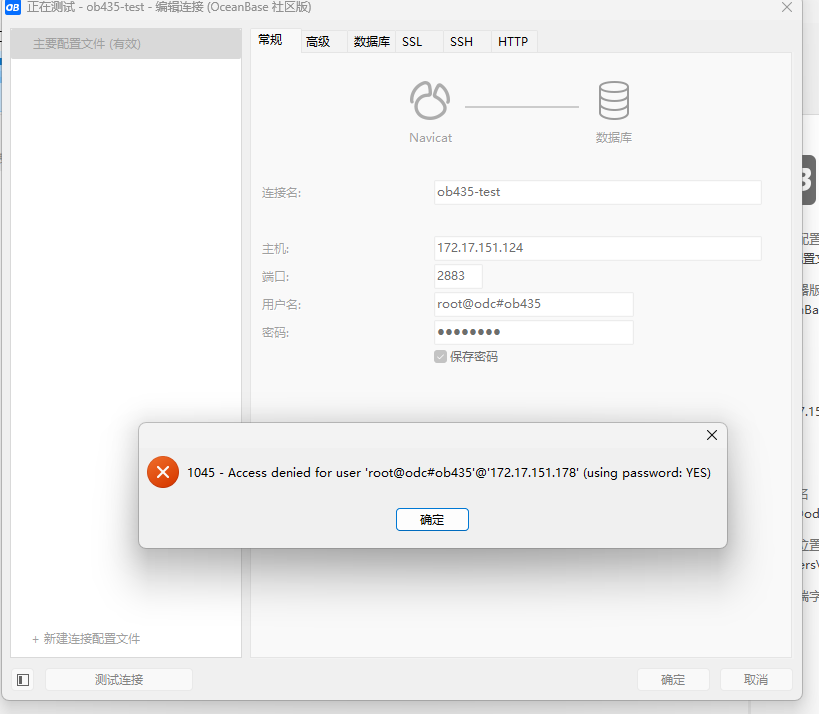This screenshot has width=819, height=714.
Task: Toggle the sidebar panel icon at bottom left
Action: (23, 680)
